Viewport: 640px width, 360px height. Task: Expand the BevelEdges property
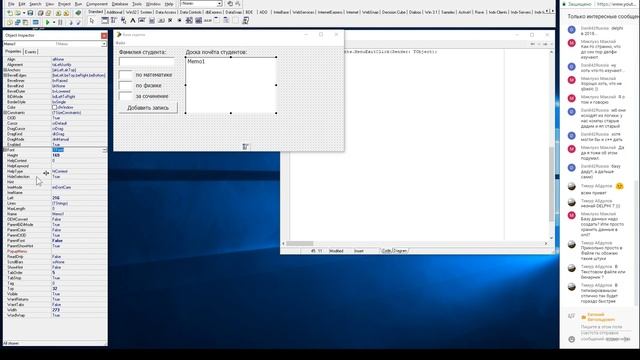click(5, 76)
